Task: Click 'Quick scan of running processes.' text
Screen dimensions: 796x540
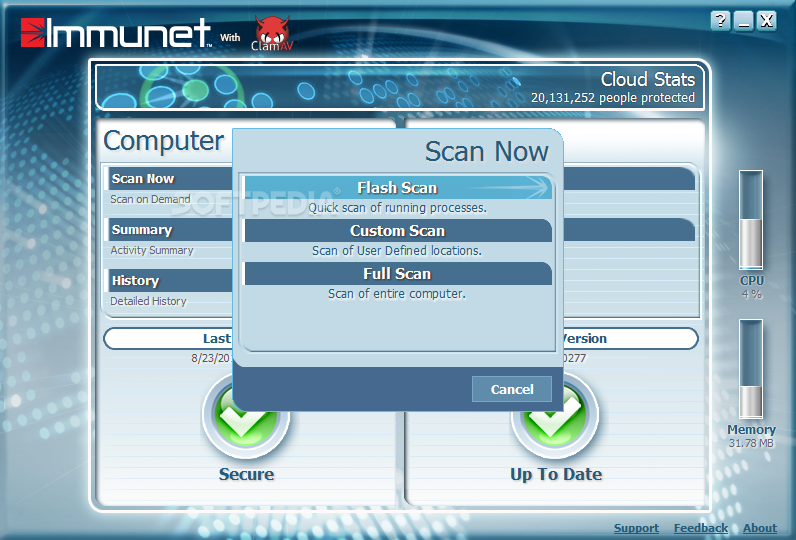Action: click(397, 208)
